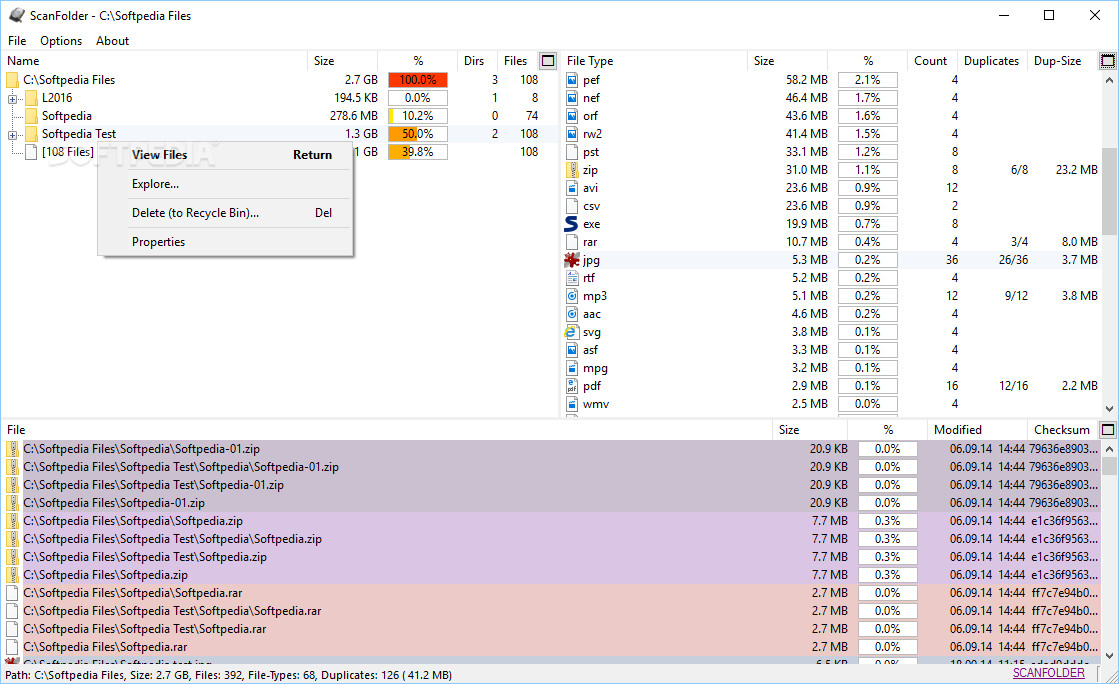This screenshot has width=1119, height=684.
Task: Click the Softpedia folder icon in tree
Action: [x=31, y=116]
